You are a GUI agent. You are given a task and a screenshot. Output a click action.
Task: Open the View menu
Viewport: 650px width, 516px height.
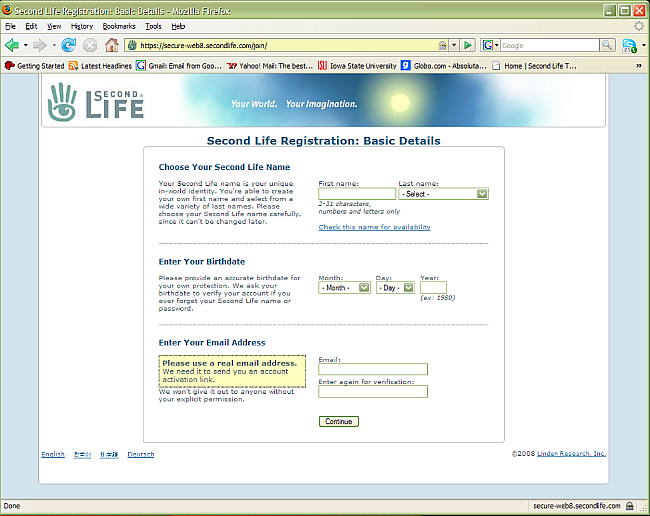click(x=54, y=26)
